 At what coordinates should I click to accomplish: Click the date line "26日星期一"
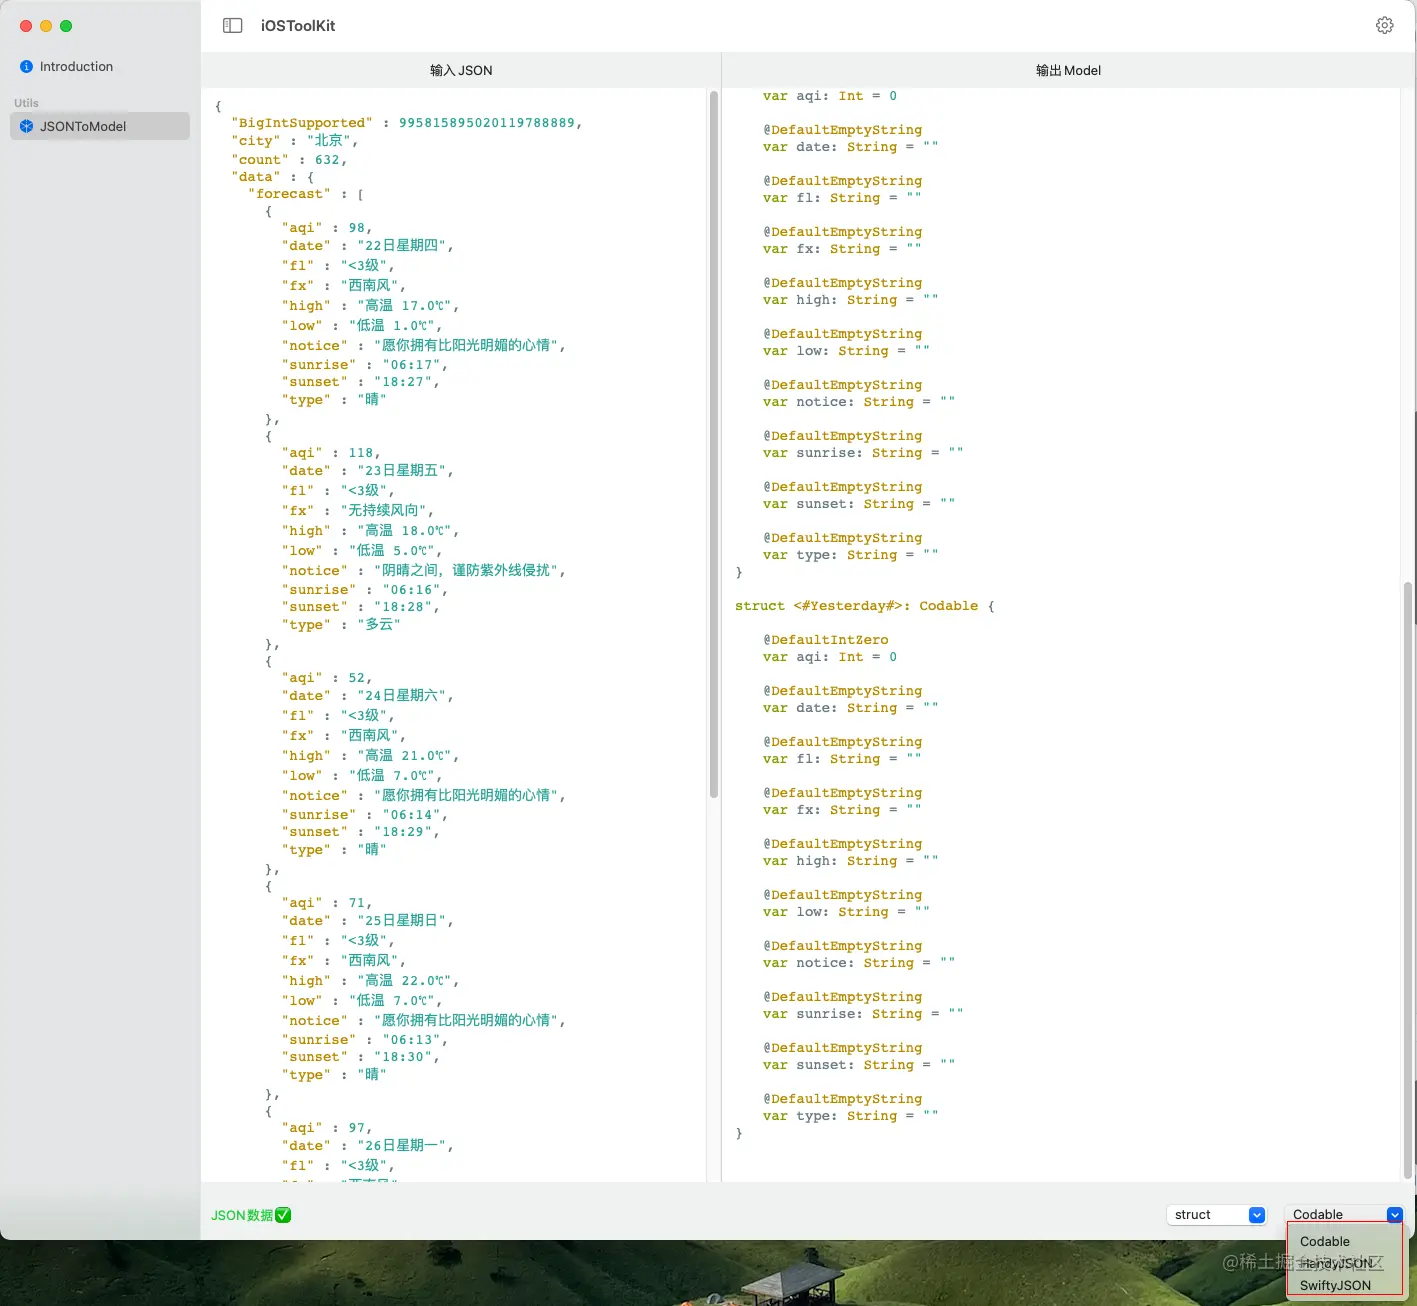[368, 1146]
